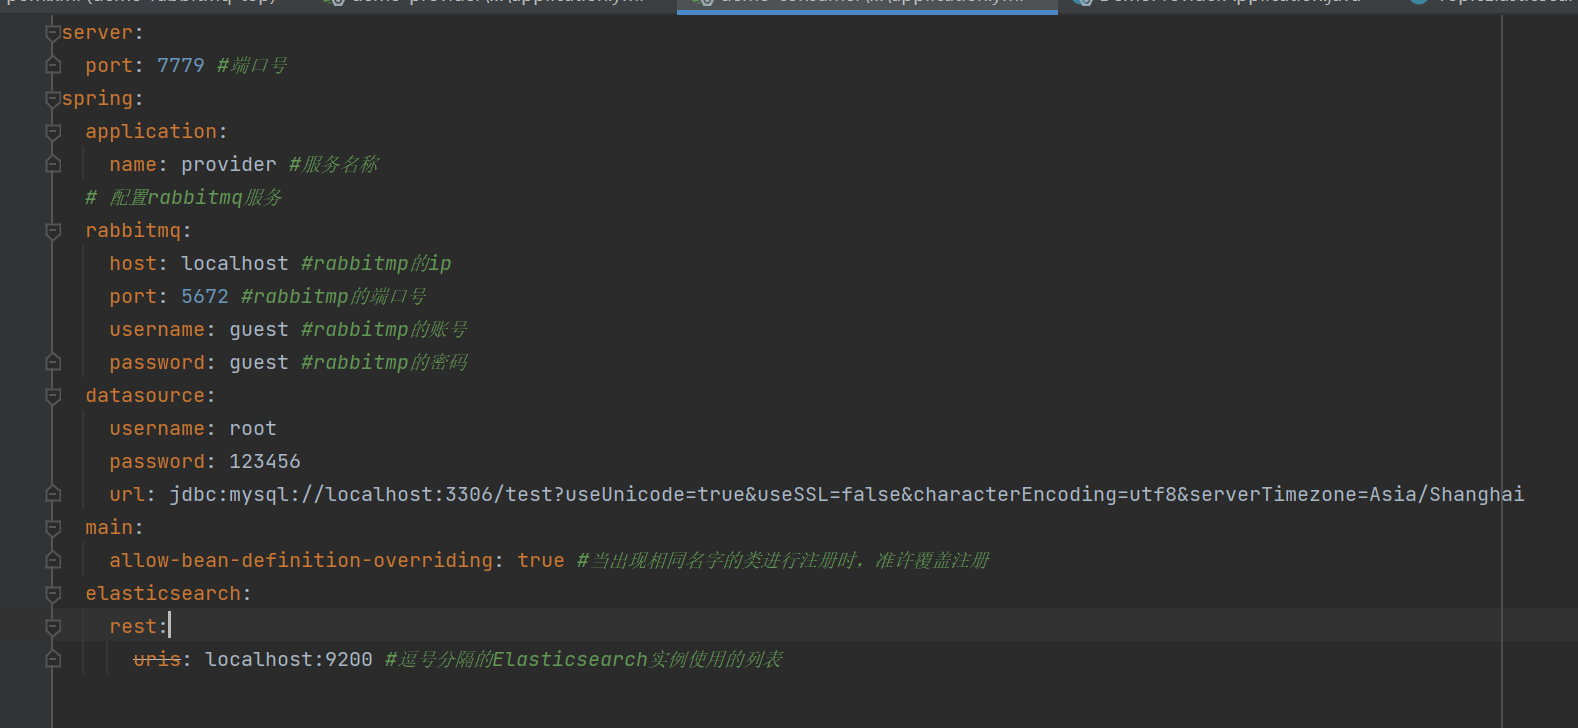Click the value provider
The height and width of the screenshot is (728, 1578).
[x=229, y=165]
